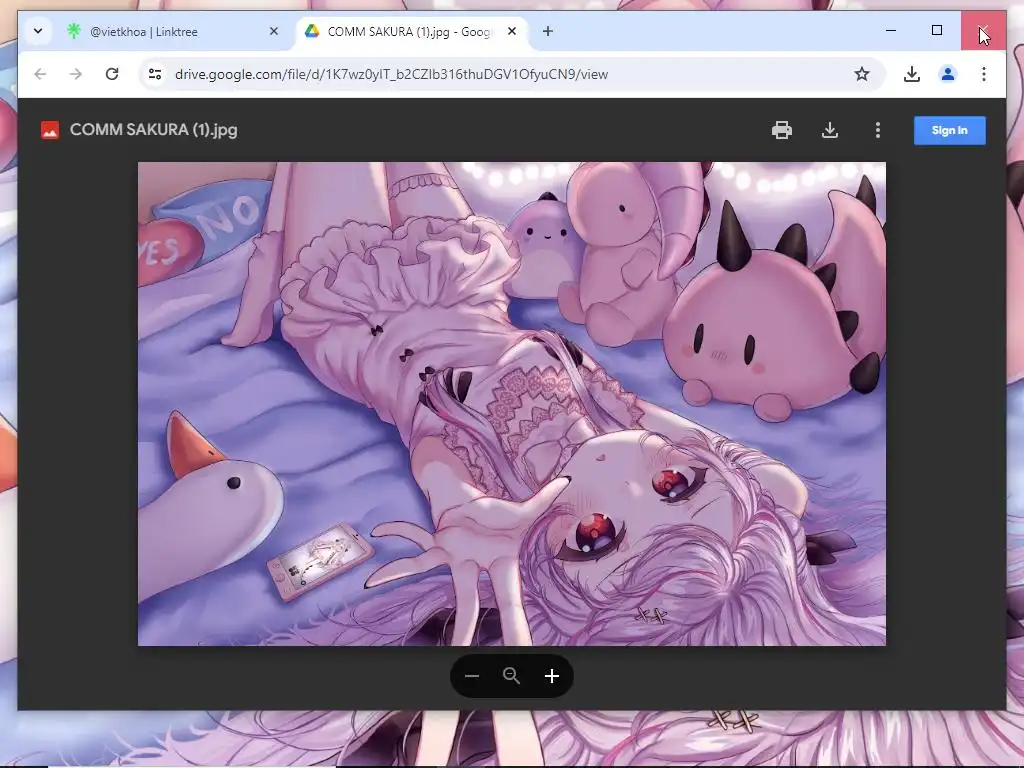
Task: Open a new browser tab
Action: click(548, 31)
